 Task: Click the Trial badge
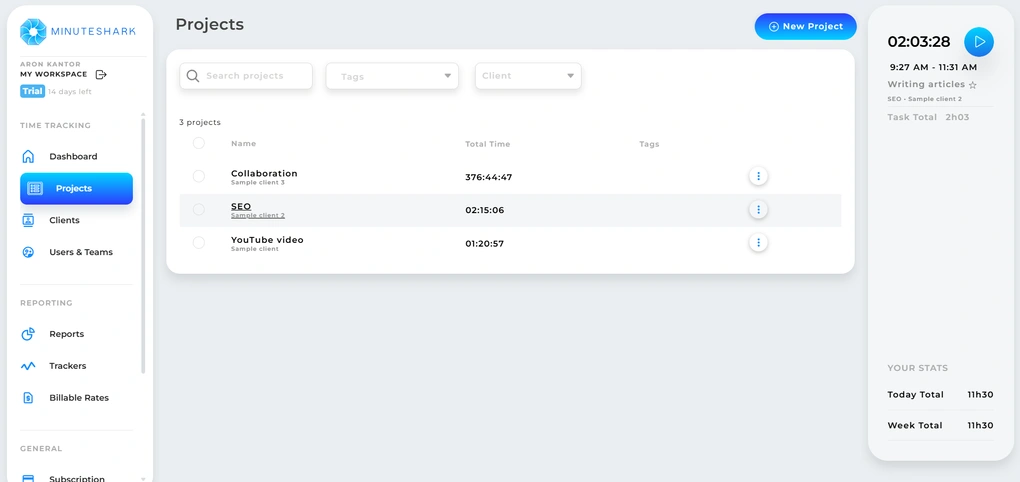click(x=32, y=92)
